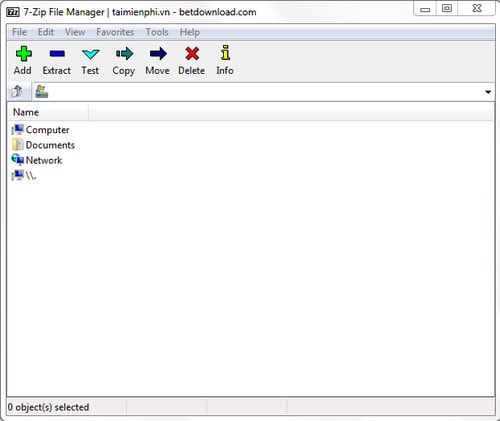Image resolution: width=500 pixels, height=421 pixels.
Task: Select the Documents folder icon
Action: (x=17, y=145)
